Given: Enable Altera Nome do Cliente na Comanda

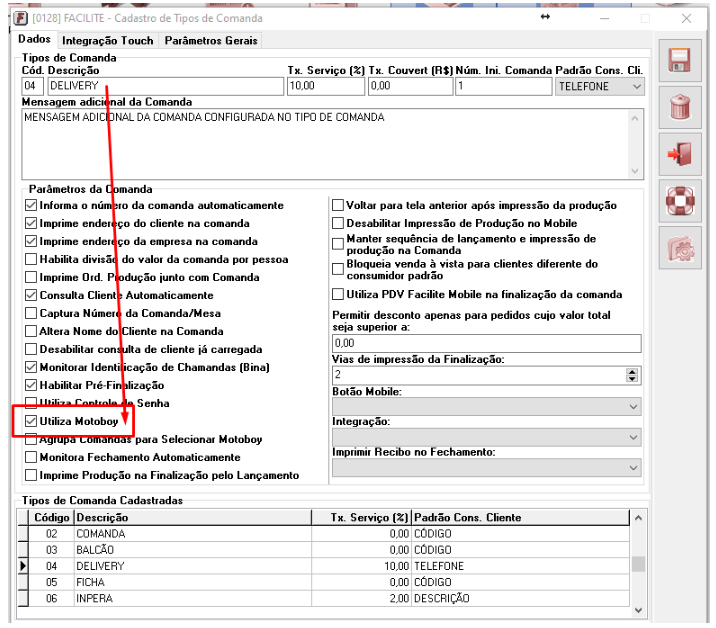Looking at the screenshot, I should pos(31,331).
